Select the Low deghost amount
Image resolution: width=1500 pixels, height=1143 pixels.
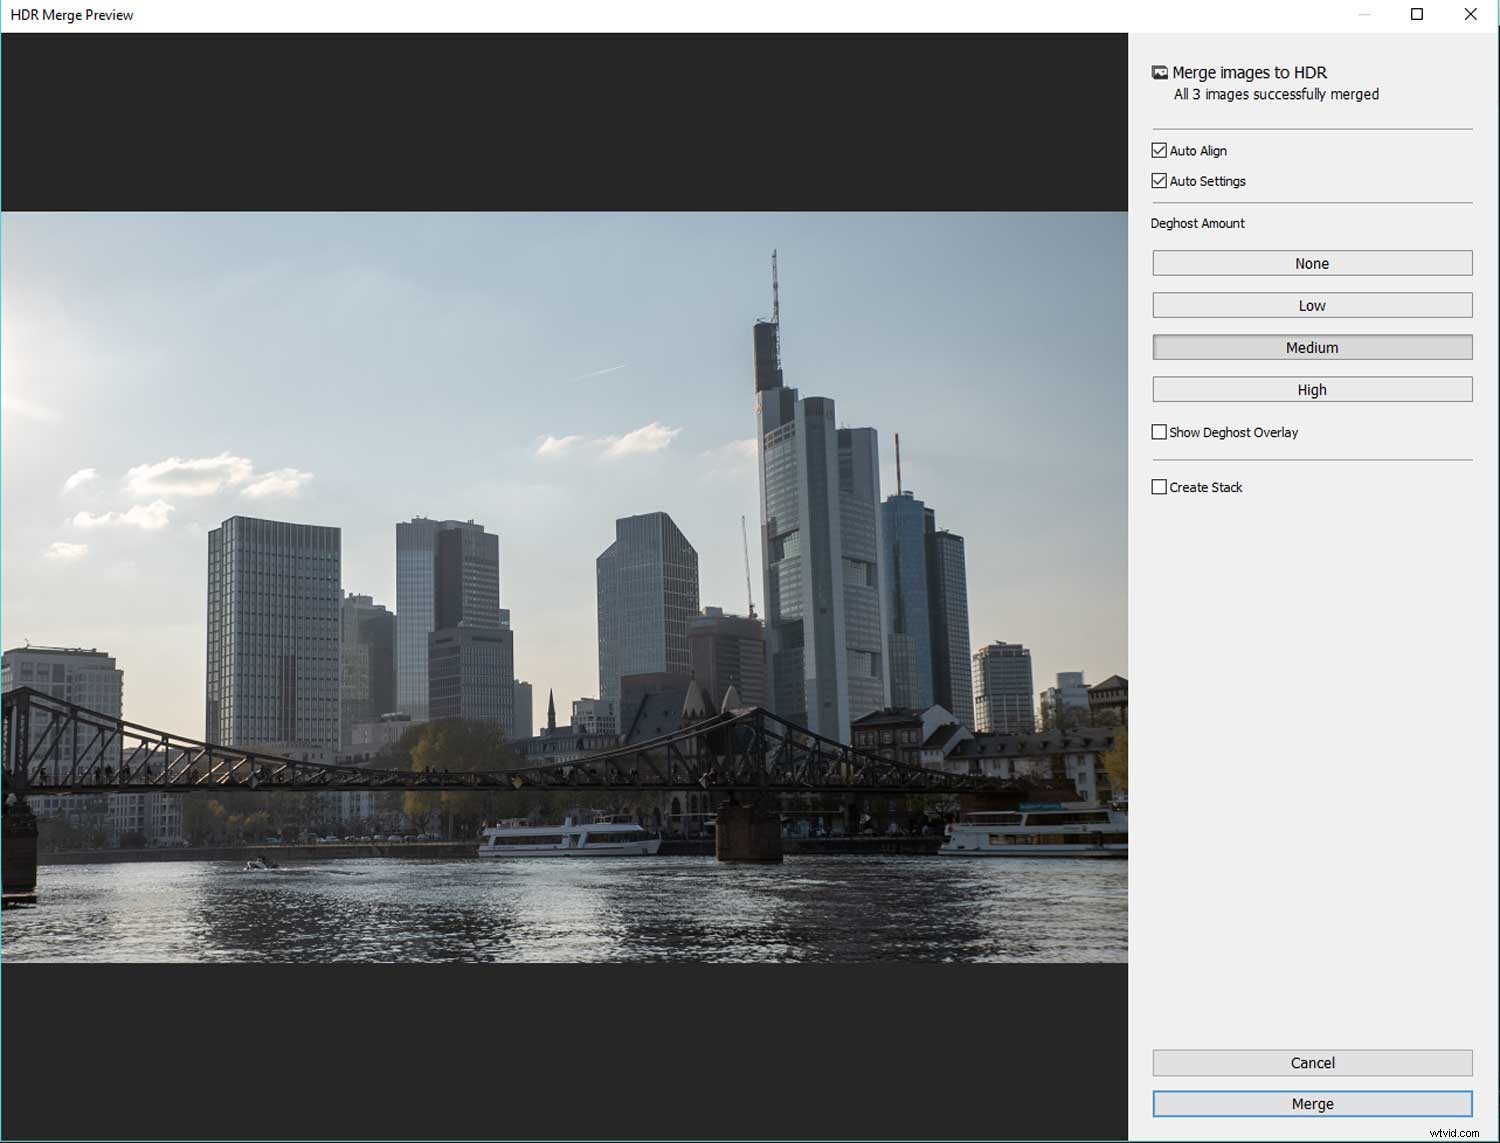(x=1311, y=305)
